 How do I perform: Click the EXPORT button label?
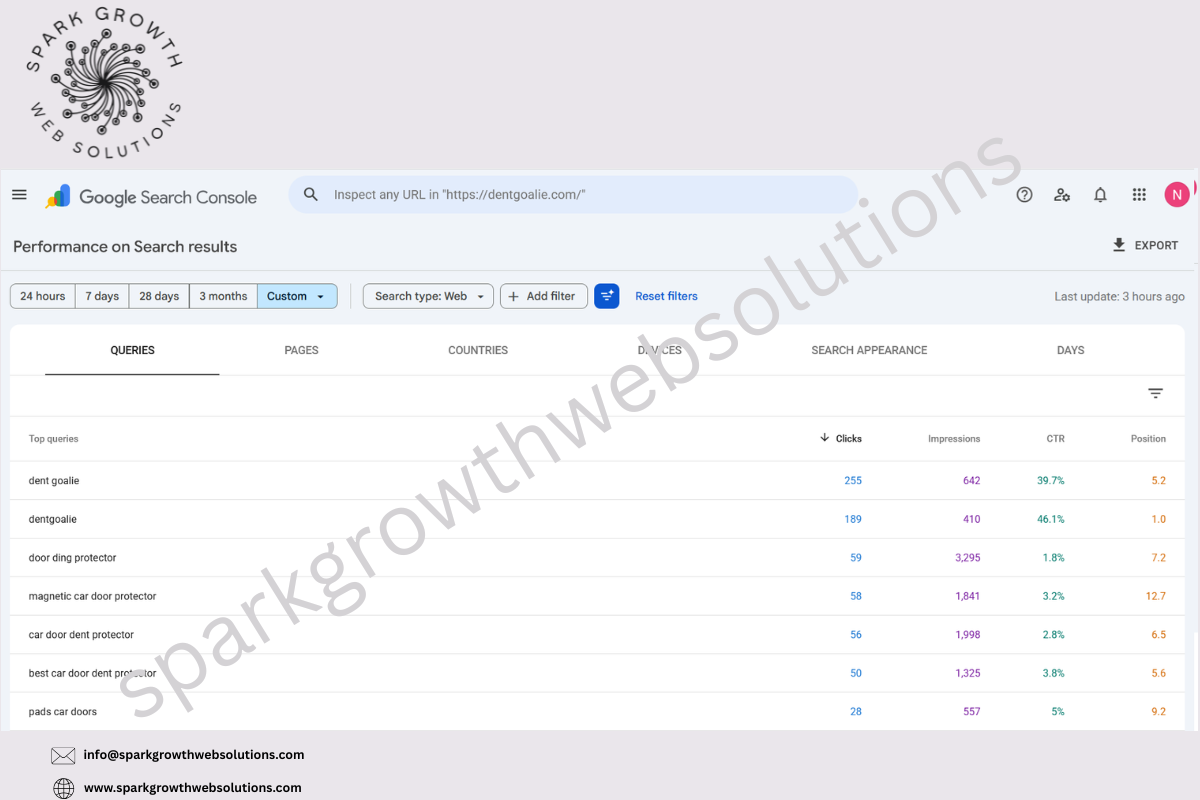coord(1156,245)
